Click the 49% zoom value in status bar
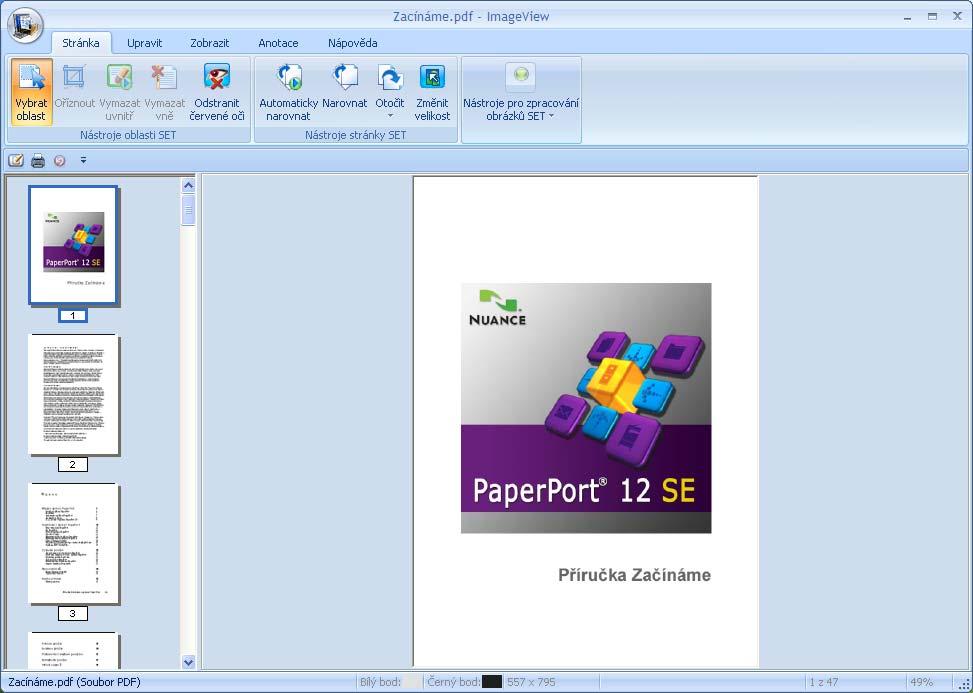 click(921, 682)
